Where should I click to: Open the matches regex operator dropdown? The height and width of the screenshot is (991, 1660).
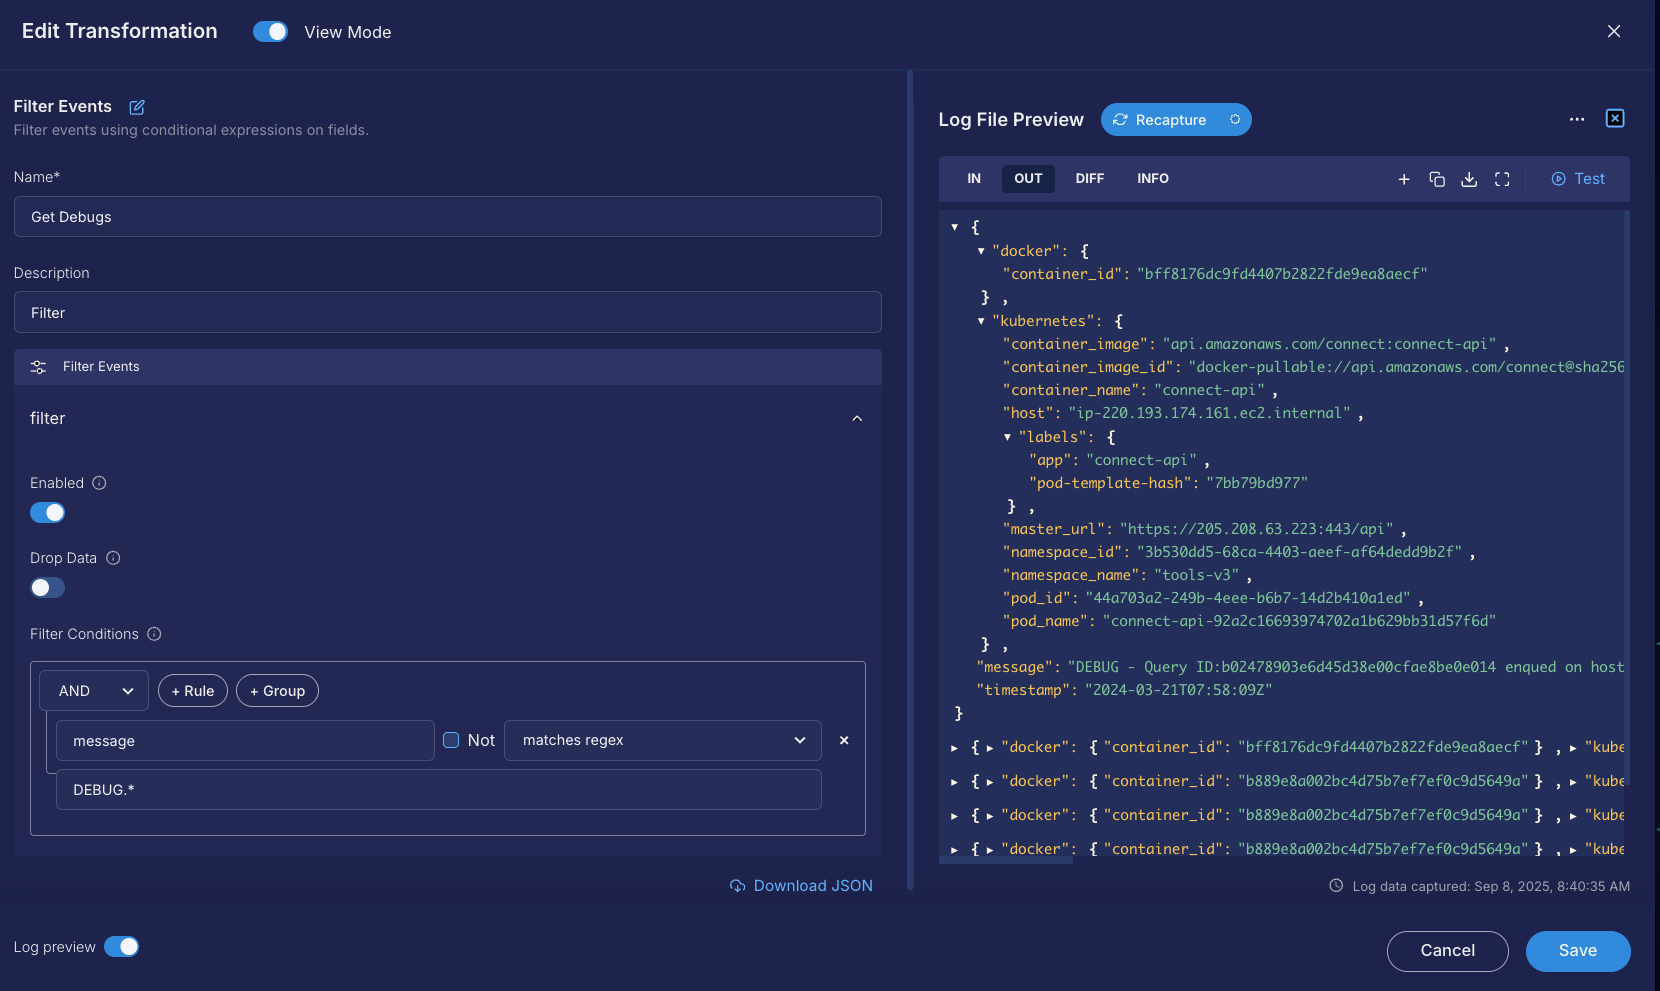click(662, 740)
